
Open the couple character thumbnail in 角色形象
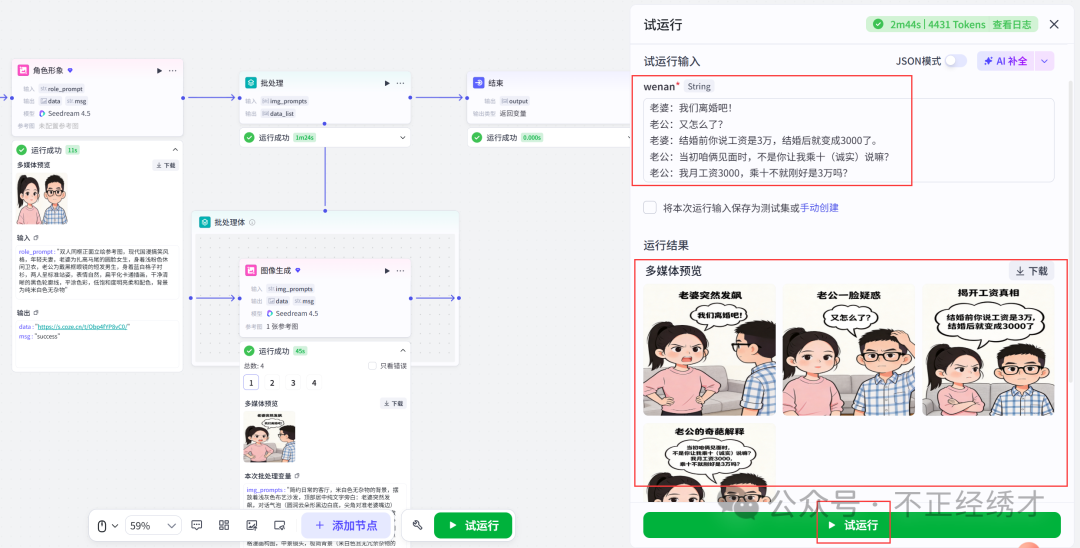coord(43,199)
